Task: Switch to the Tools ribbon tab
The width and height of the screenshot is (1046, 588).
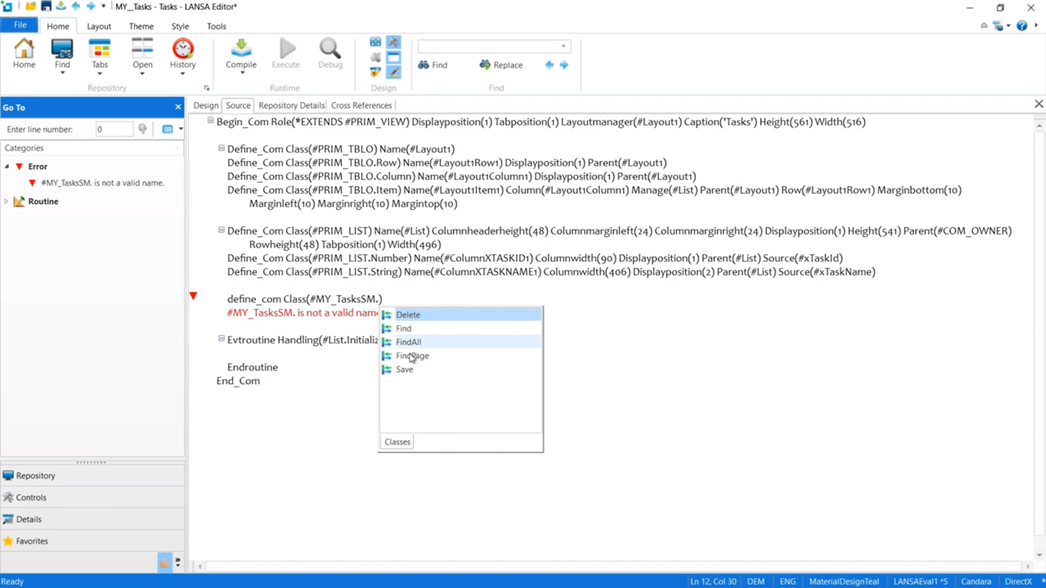Action: click(x=216, y=26)
